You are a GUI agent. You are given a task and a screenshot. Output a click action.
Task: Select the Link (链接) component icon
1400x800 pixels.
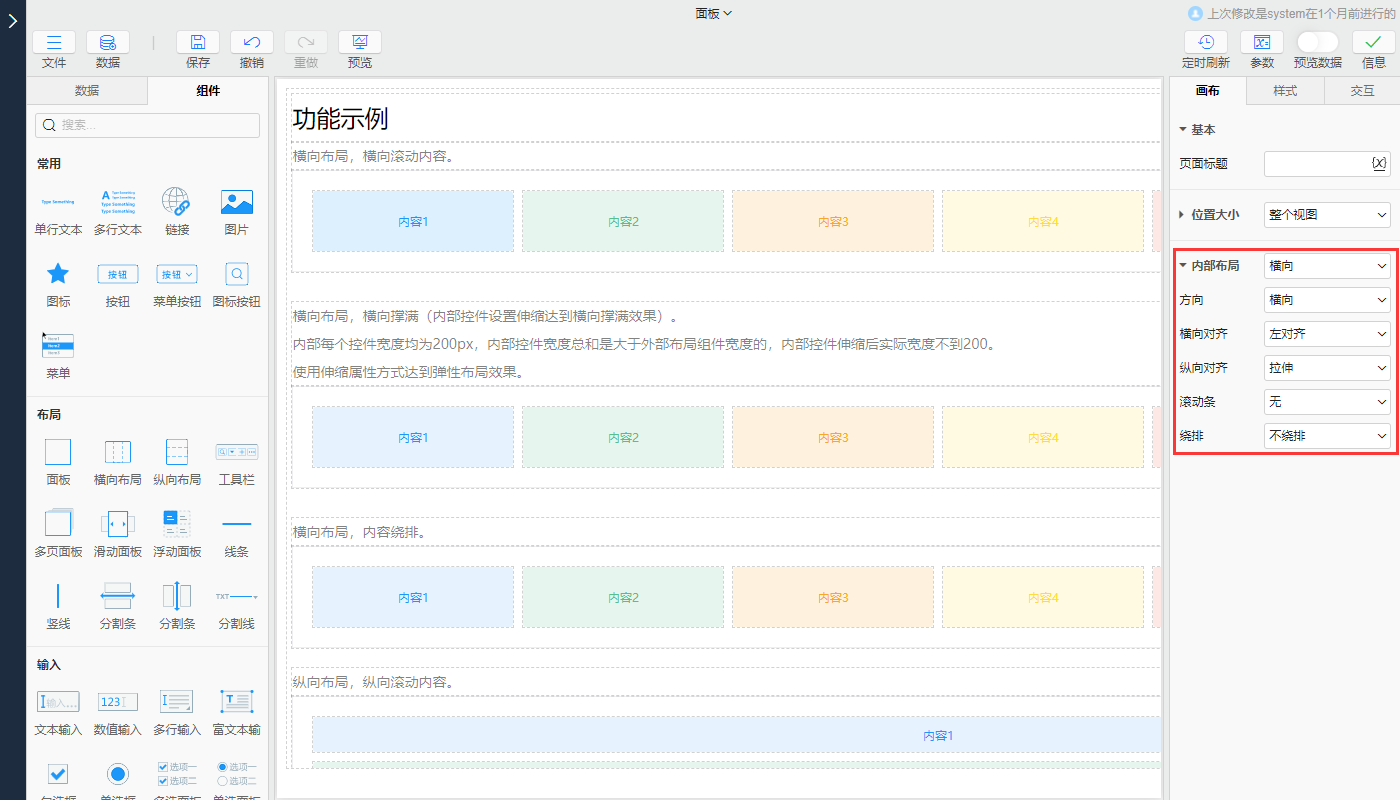[x=177, y=203]
